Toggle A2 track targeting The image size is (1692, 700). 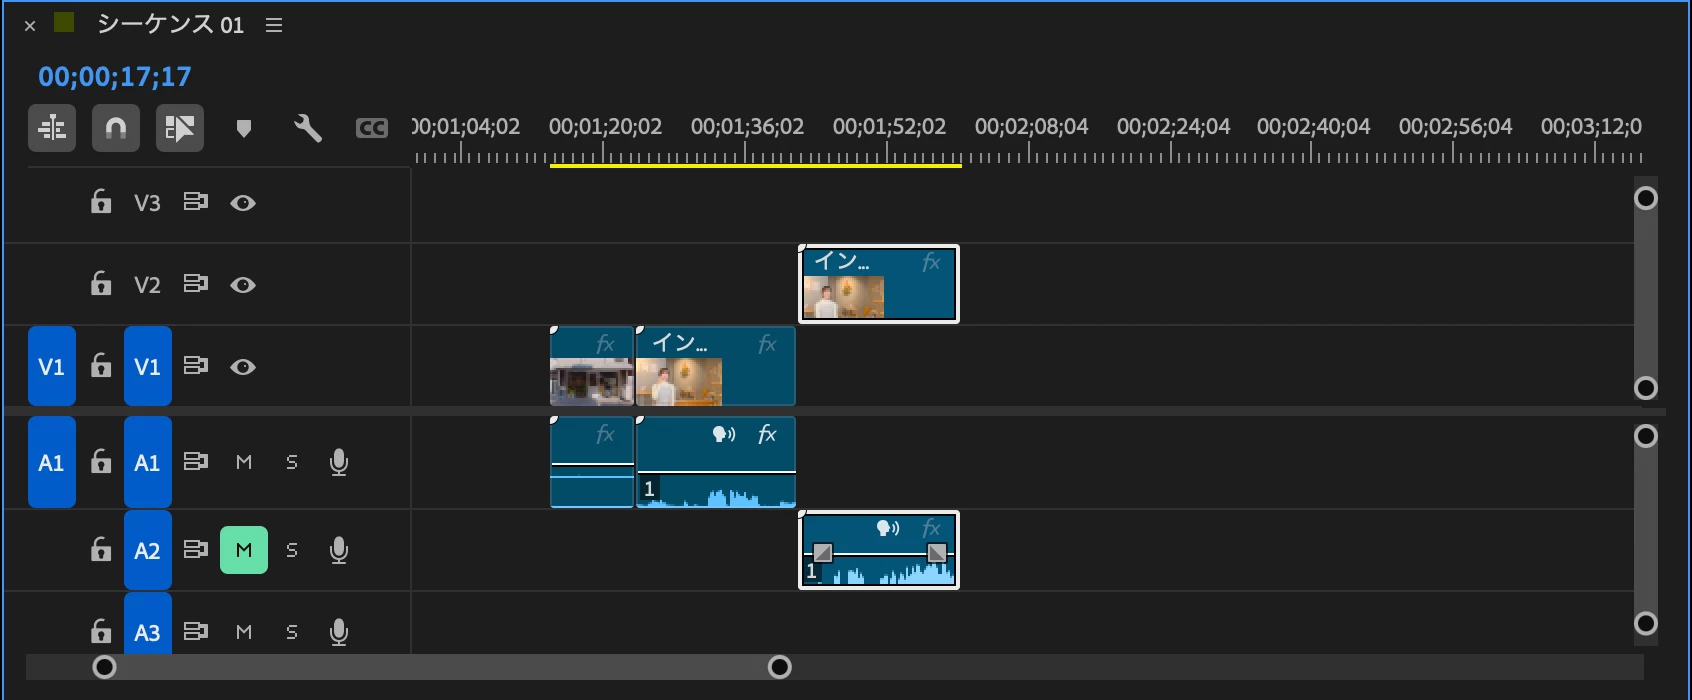click(x=148, y=550)
